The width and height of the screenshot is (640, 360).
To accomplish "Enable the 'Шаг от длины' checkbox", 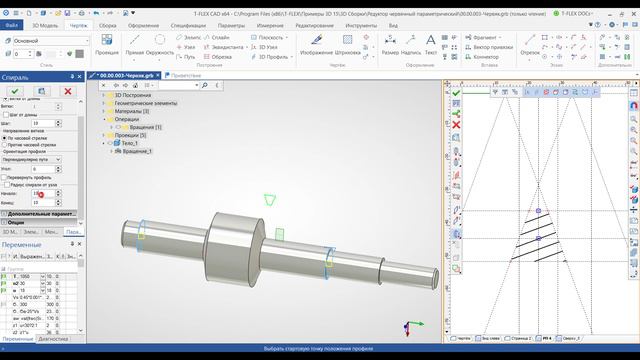I will pos(6,115).
